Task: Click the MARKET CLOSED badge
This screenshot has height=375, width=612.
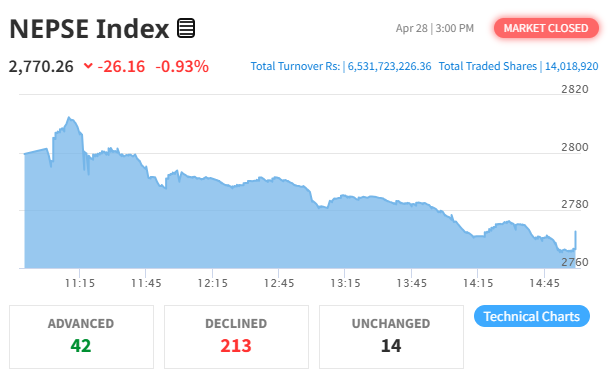Action: pyautogui.click(x=546, y=28)
